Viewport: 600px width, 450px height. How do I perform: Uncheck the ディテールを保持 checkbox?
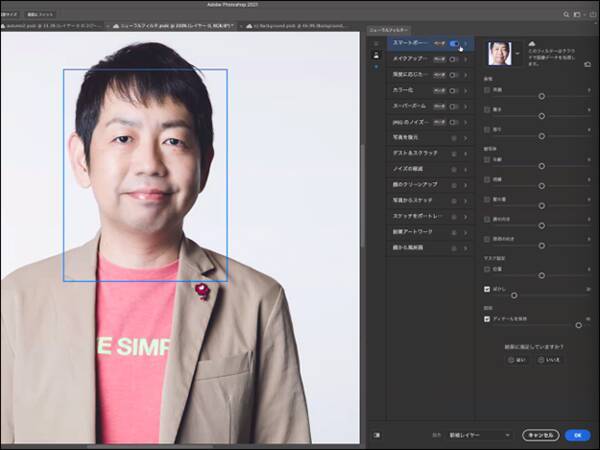pos(487,318)
